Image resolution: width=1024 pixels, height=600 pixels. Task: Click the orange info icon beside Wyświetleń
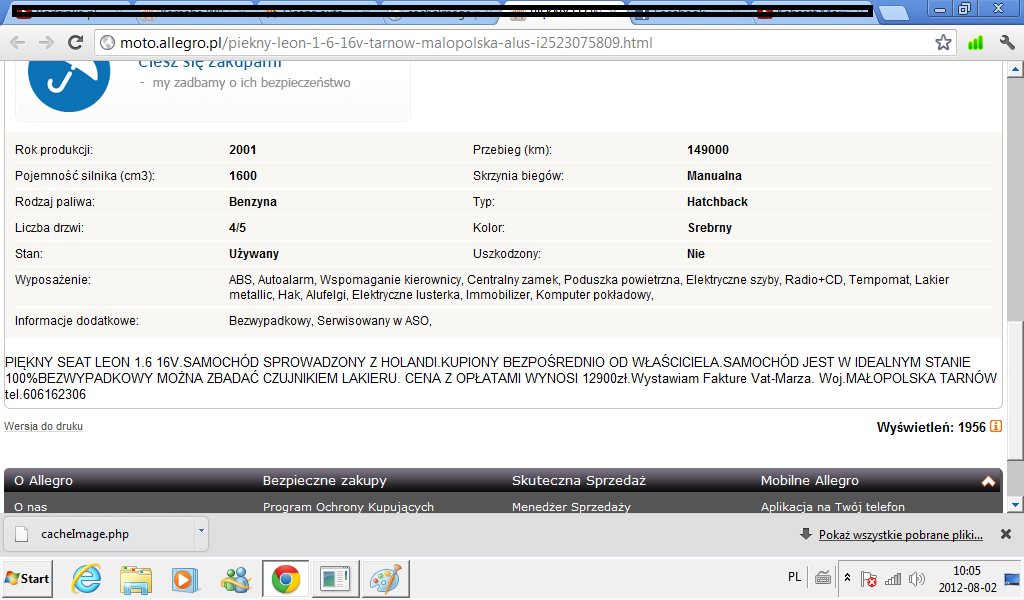point(996,426)
